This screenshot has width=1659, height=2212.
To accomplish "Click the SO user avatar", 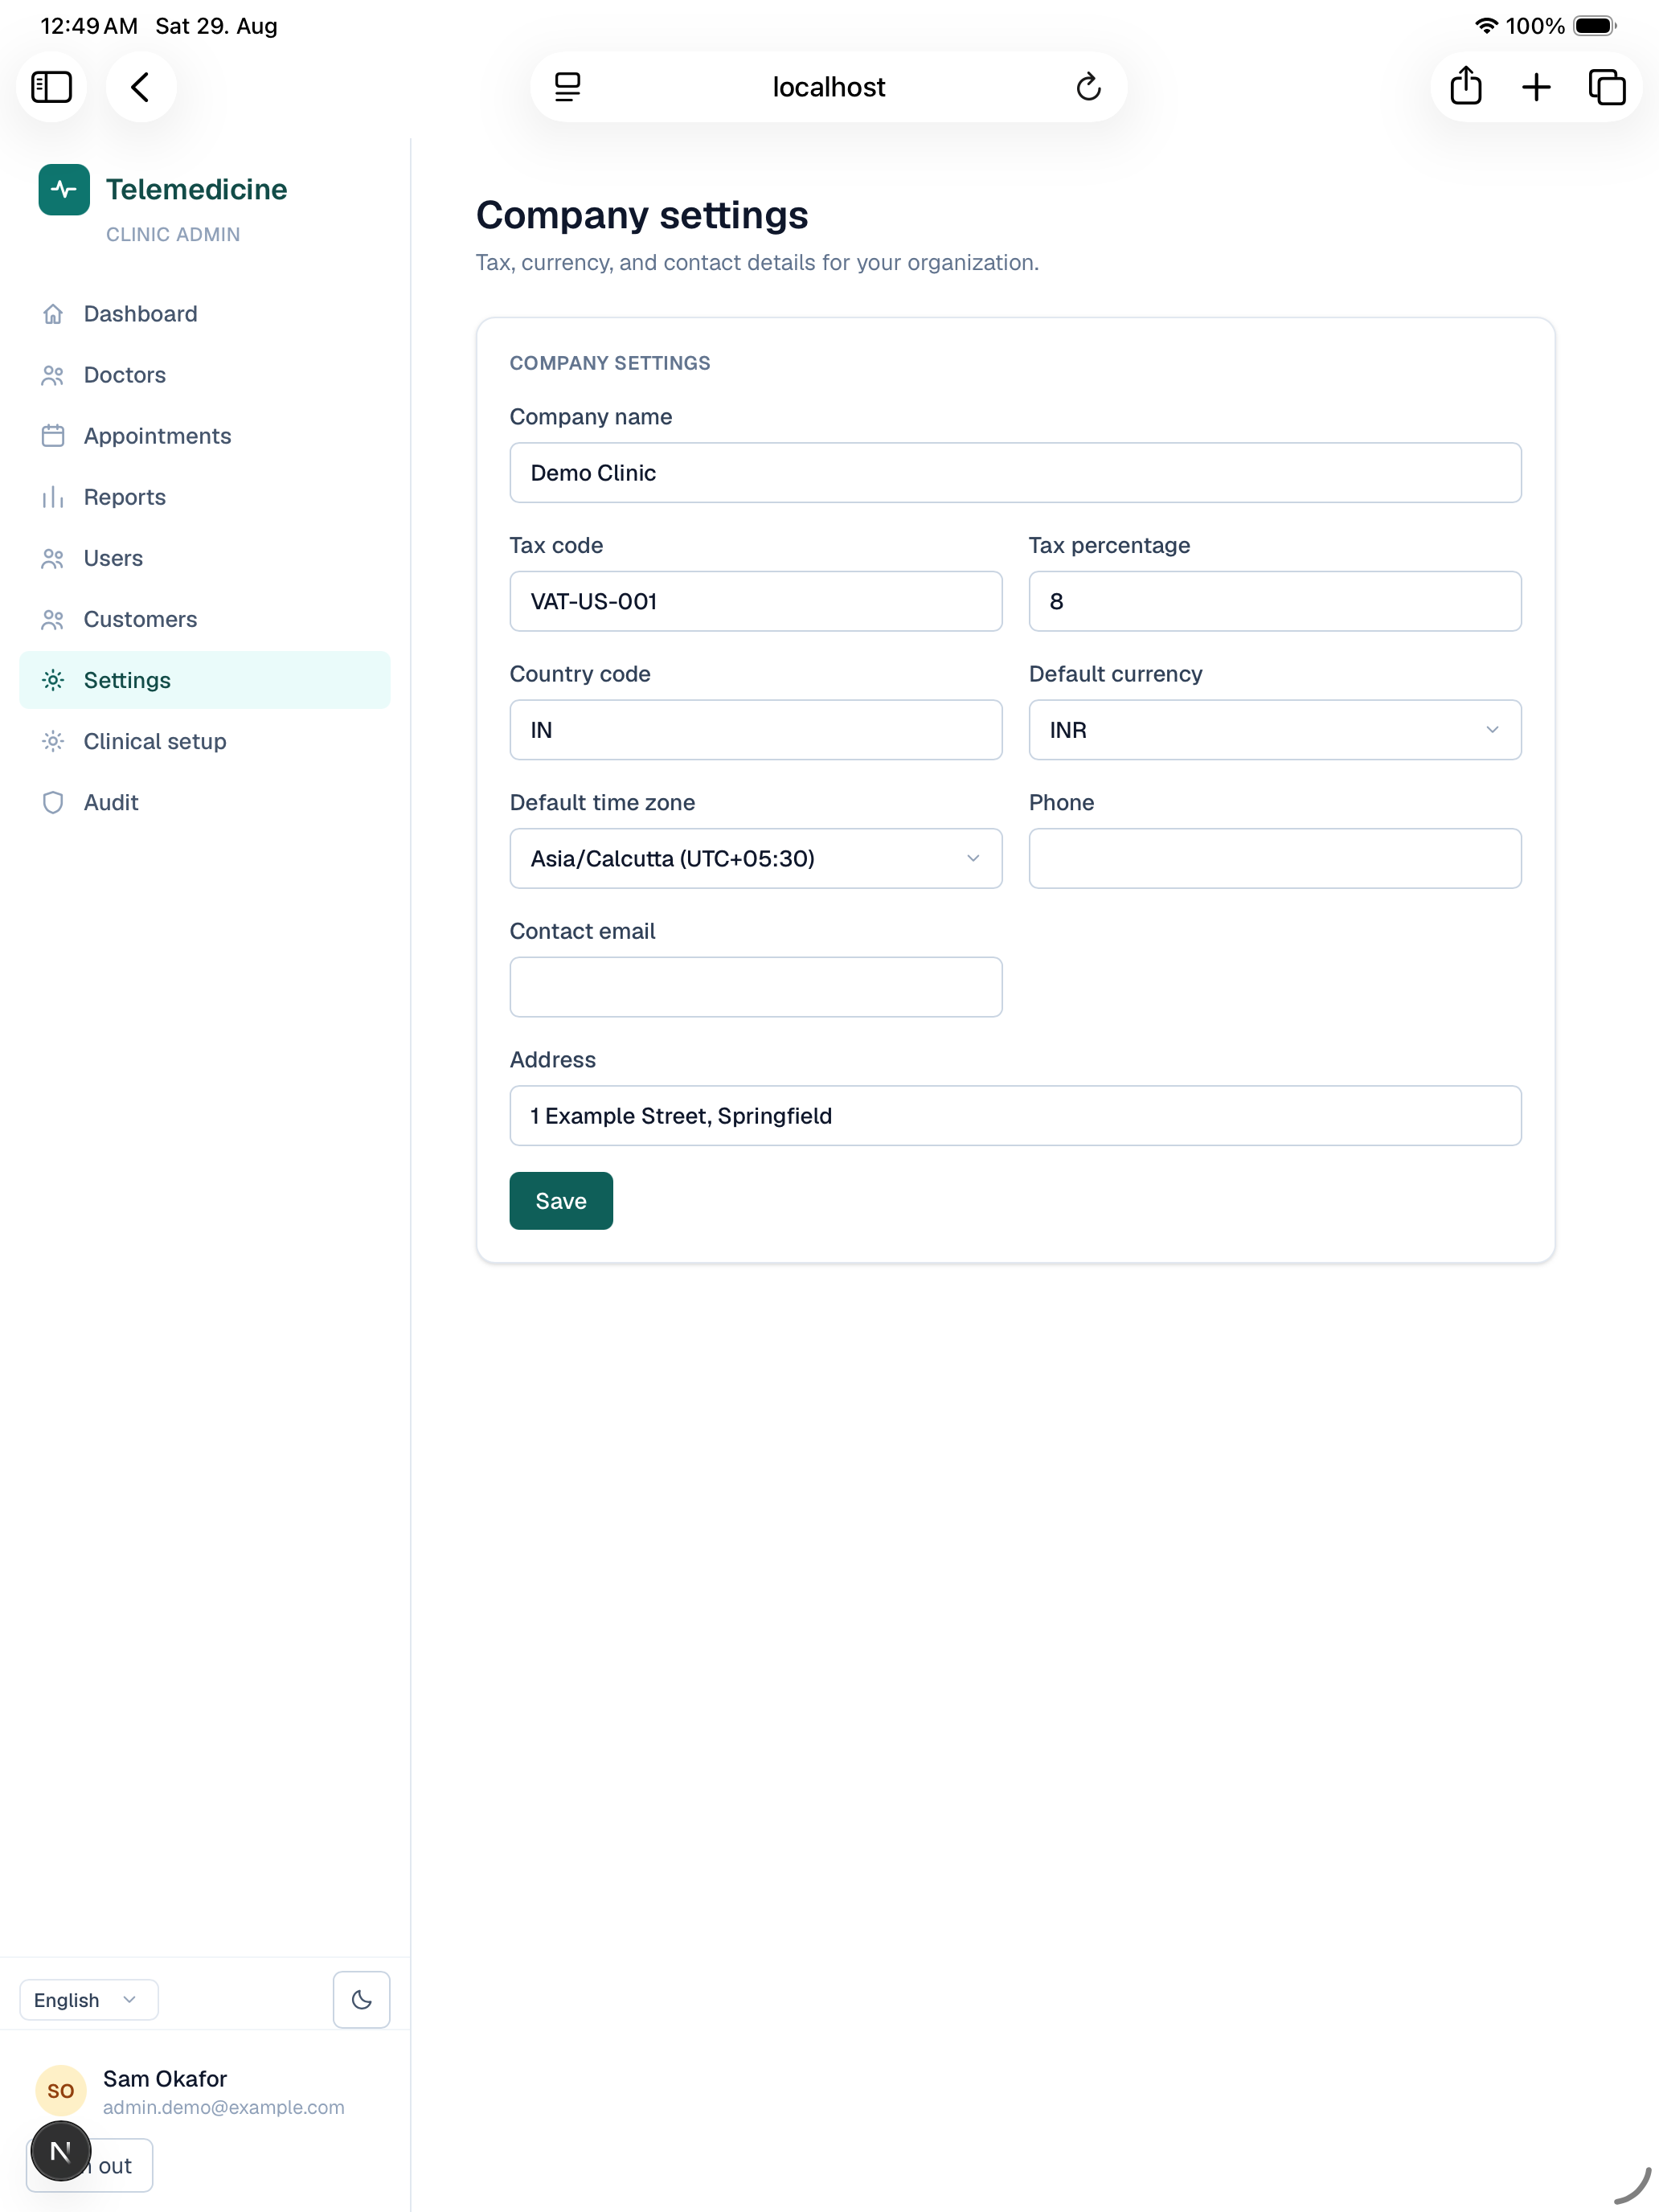I will (x=61, y=2091).
